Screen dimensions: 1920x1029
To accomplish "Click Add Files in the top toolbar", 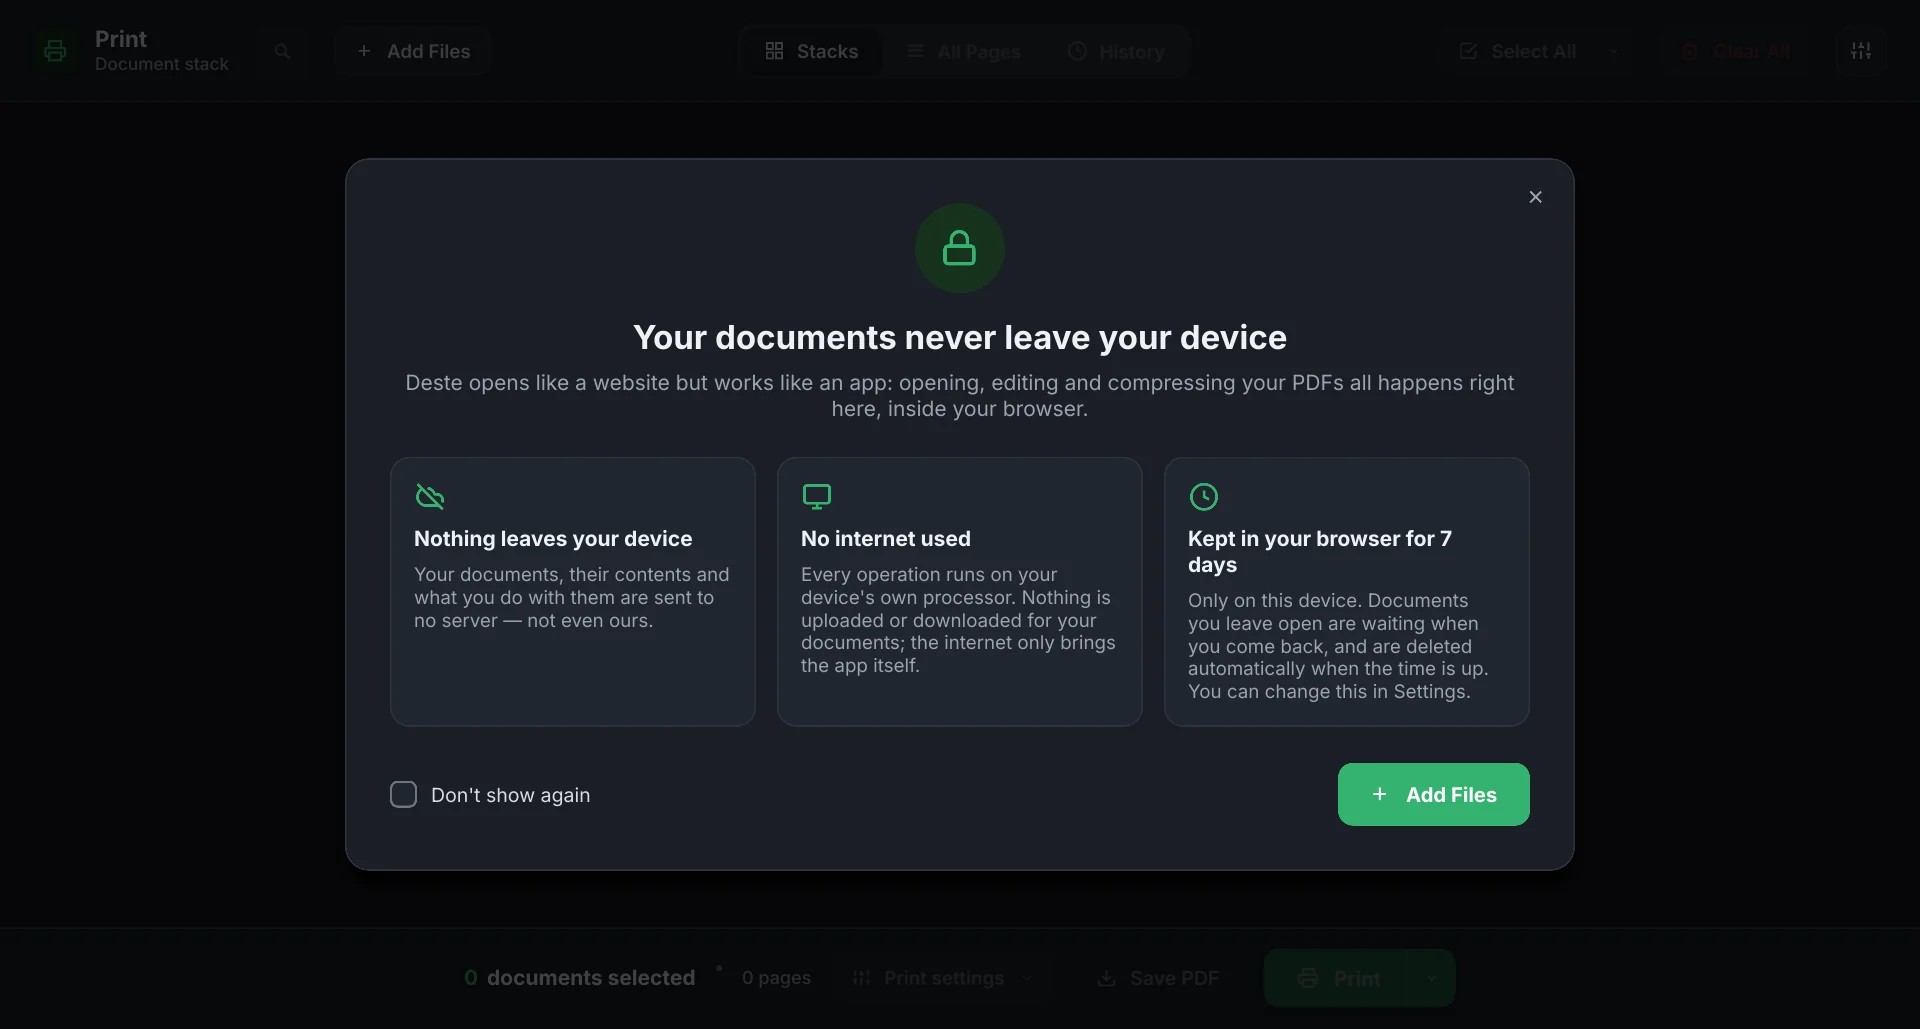I will (413, 51).
